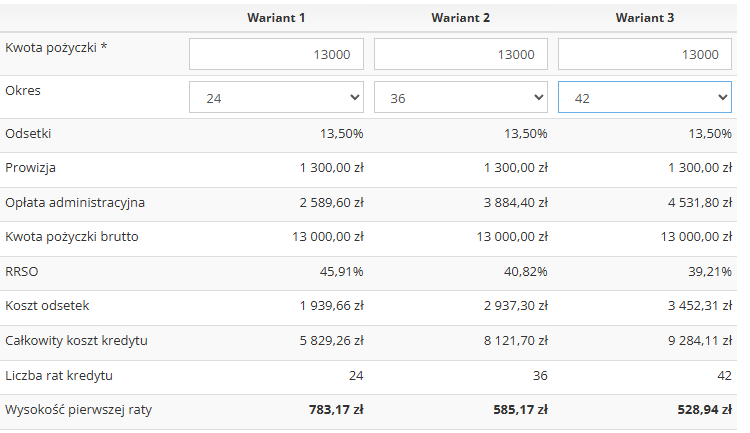Click the 9 284,11 zł total cost value
This screenshot has height=433, width=750.
coord(700,341)
